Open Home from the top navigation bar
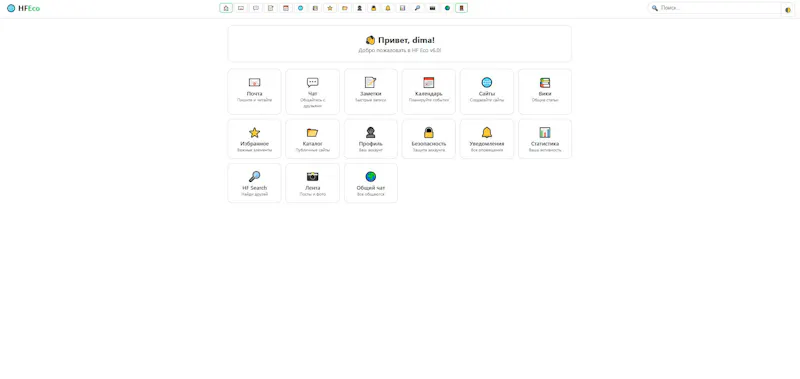The image size is (800, 379). click(226, 8)
